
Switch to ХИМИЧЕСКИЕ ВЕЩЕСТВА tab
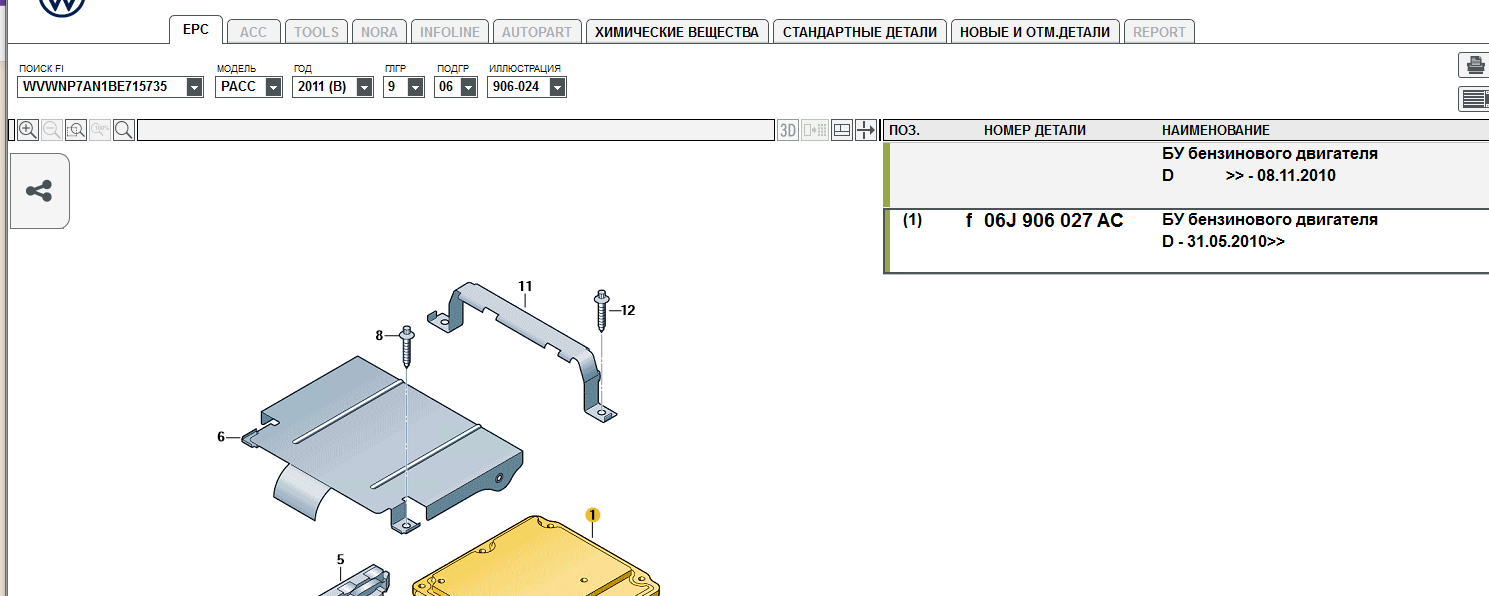(677, 32)
